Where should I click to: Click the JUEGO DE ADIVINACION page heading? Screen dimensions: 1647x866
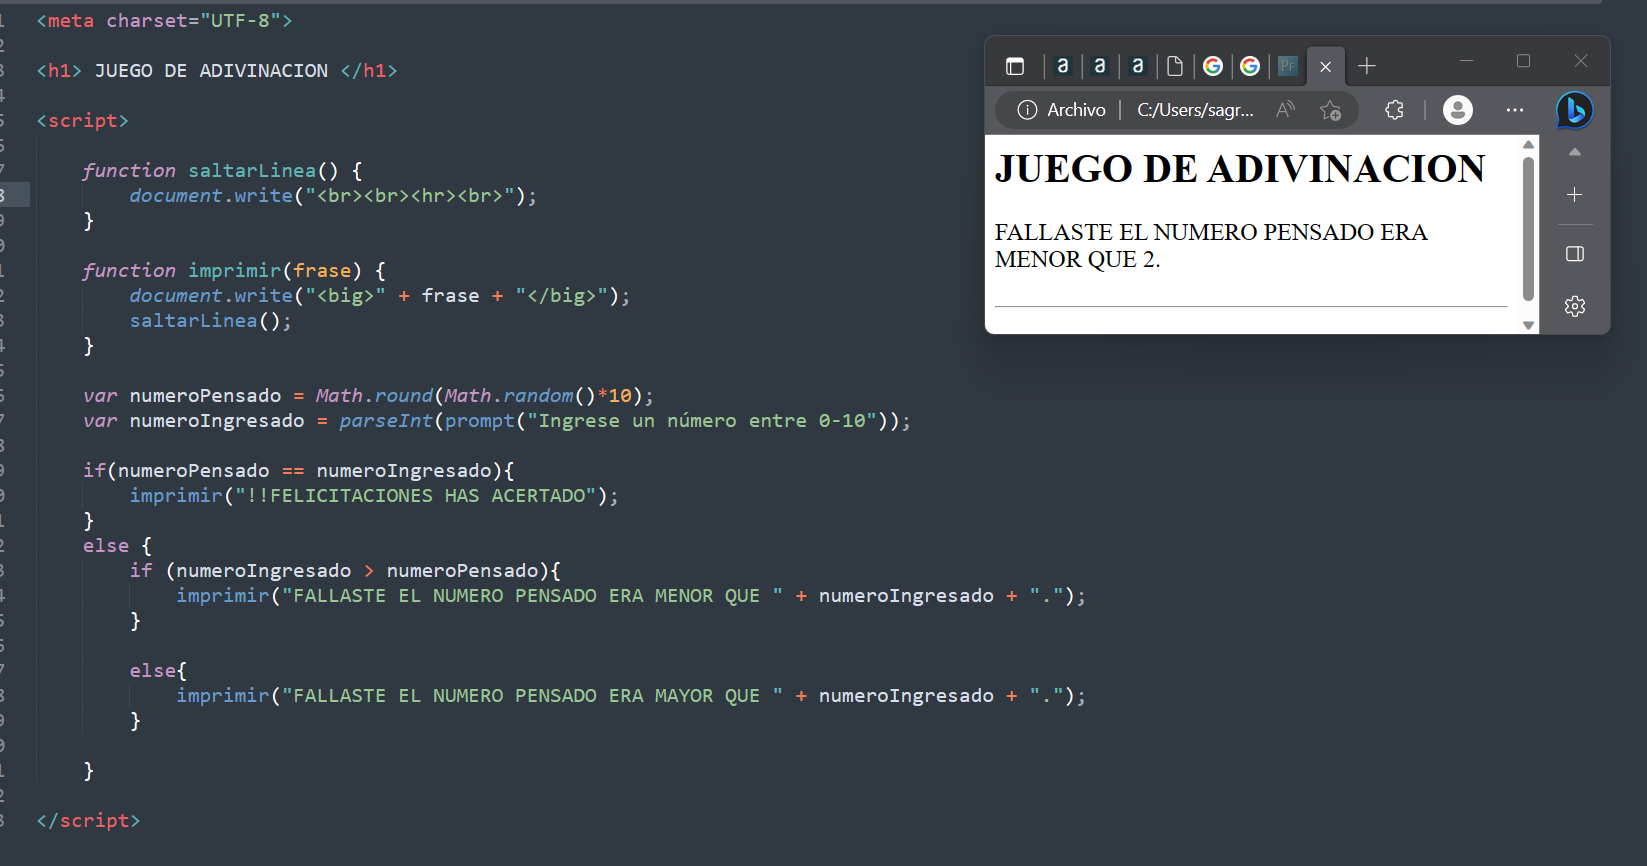click(1240, 169)
